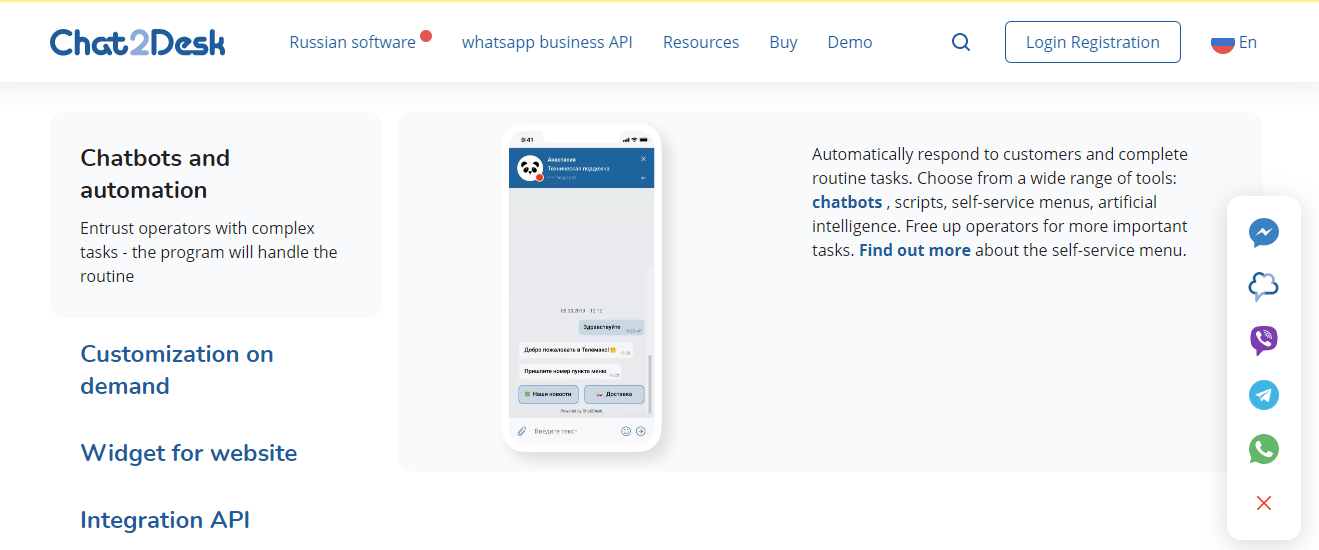Close the messenger widget with red X
The image size is (1319, 550).
coord(1264,503)
